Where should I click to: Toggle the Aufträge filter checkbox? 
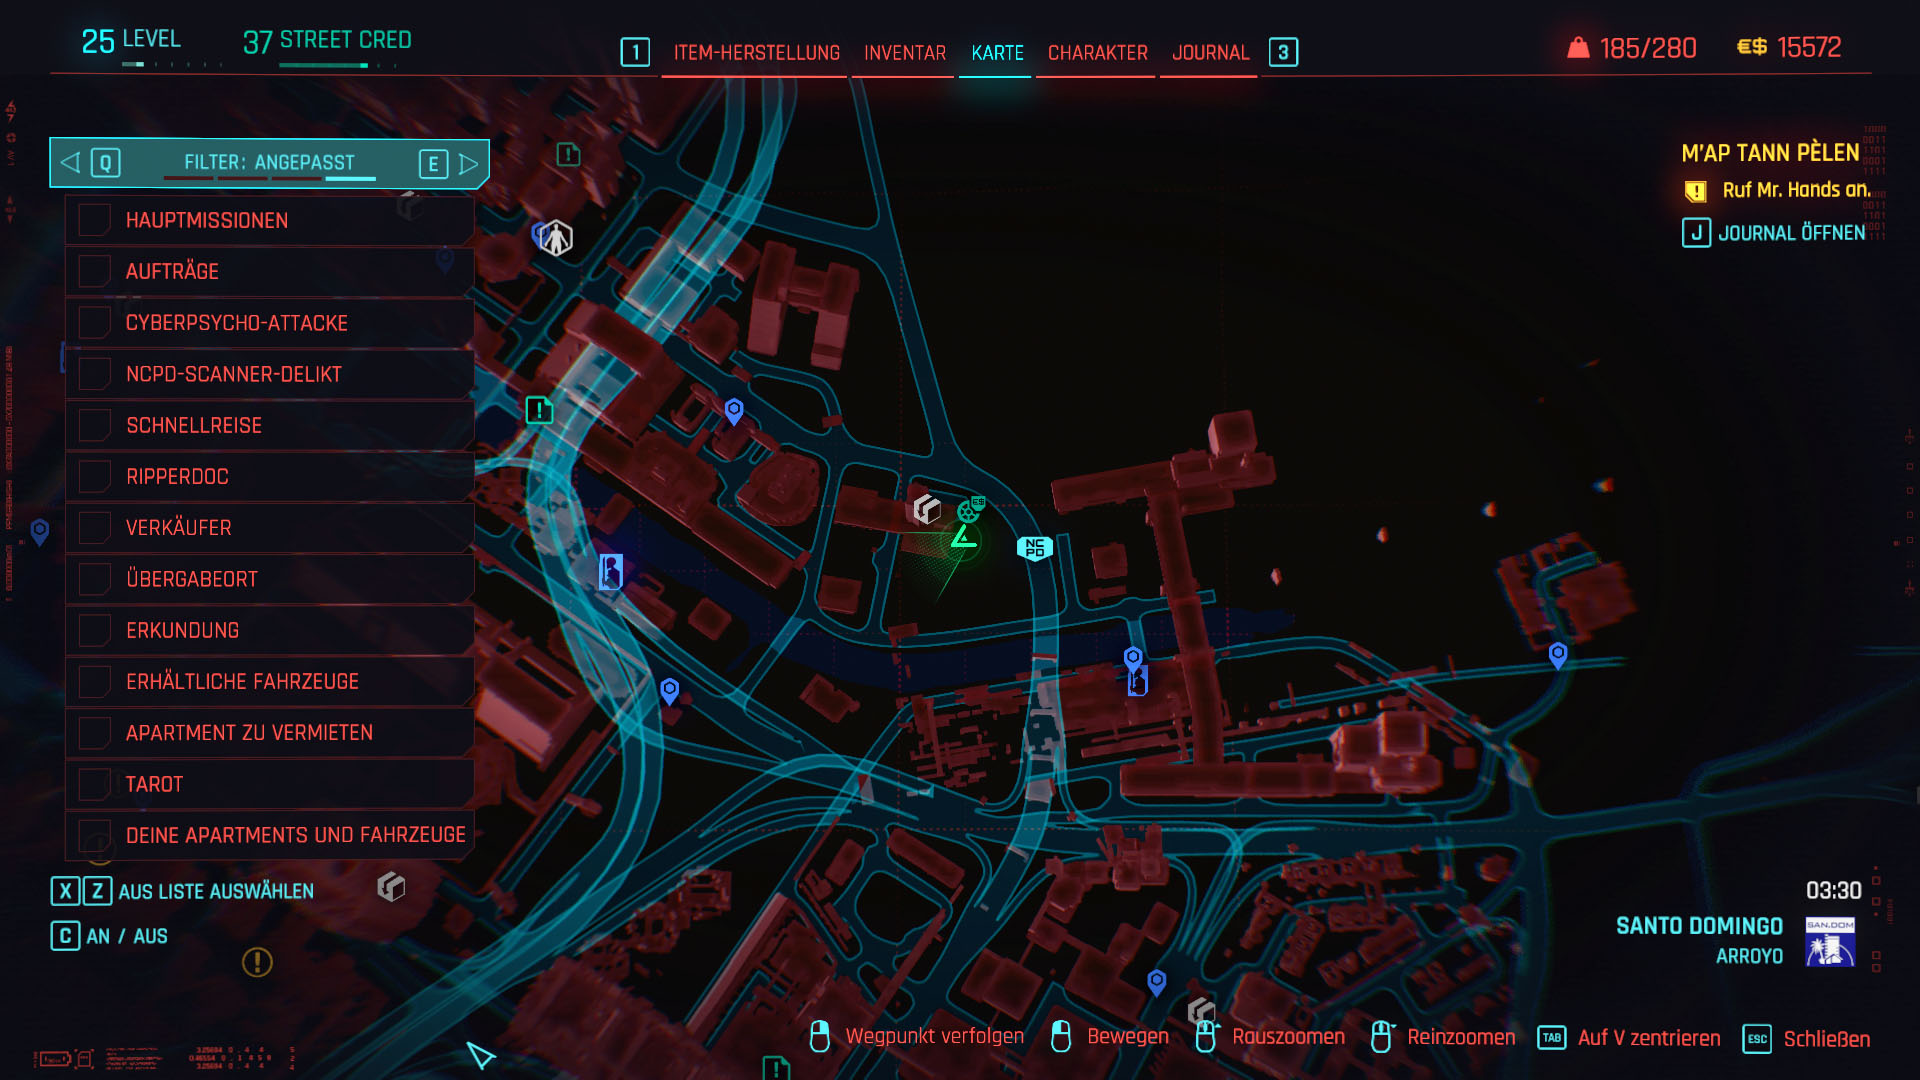coord(94,271)
